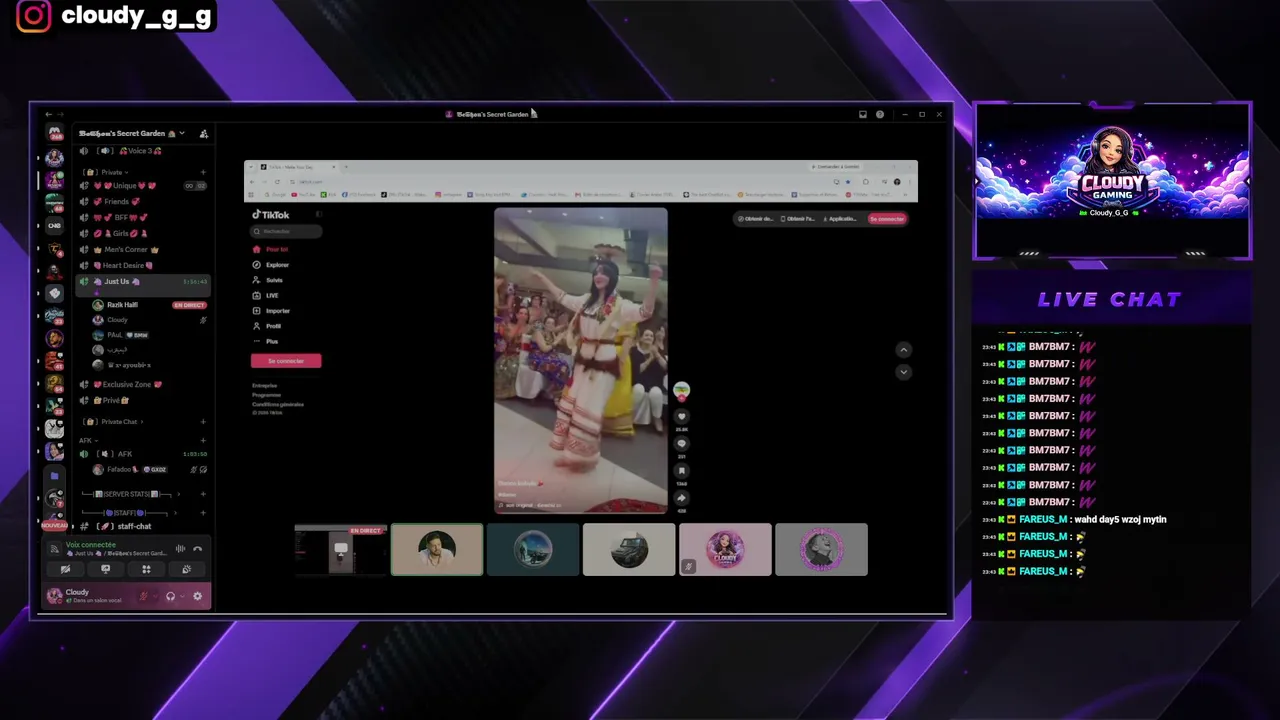The width and height of the screenshot is (1280, 720).
Task: Open TikTok Profil page
Action: (x=268, y=326)
